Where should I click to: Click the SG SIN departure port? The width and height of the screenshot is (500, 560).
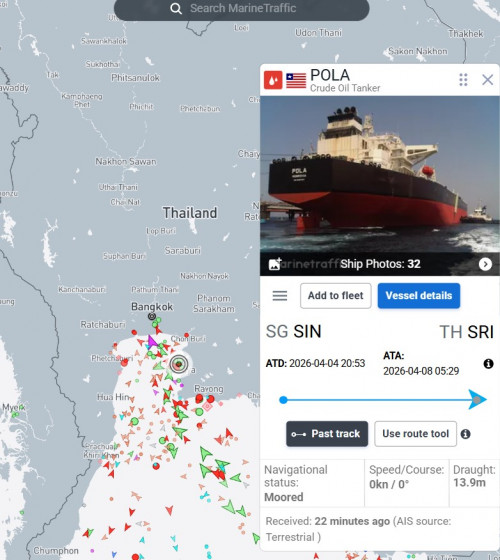coord(294,332)
